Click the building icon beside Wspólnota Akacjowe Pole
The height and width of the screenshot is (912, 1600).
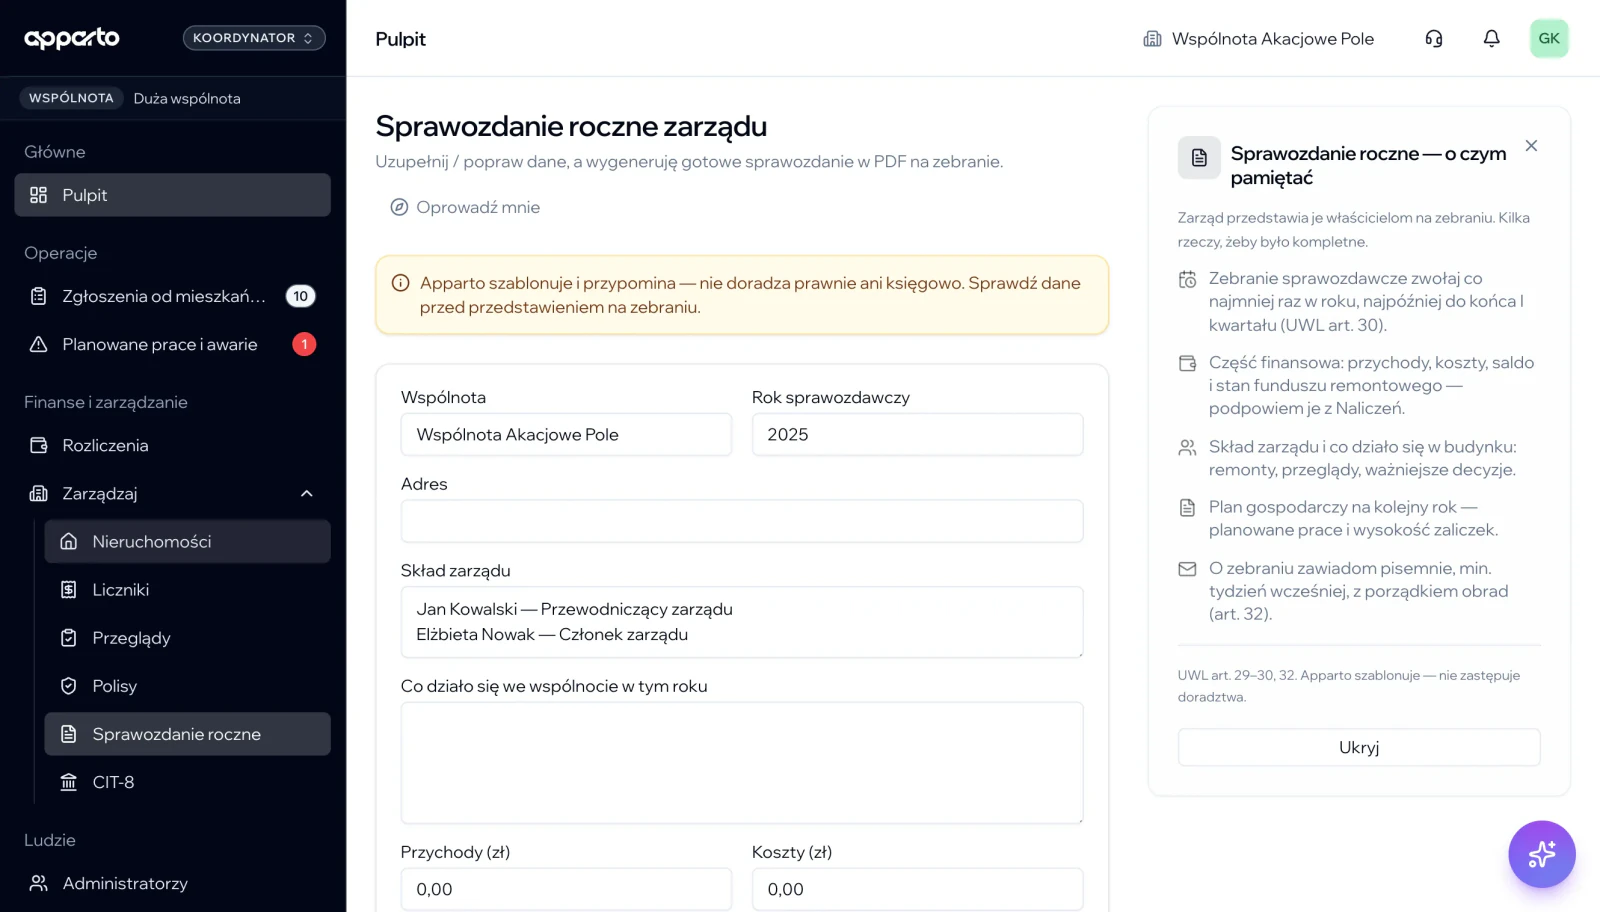1152,39
